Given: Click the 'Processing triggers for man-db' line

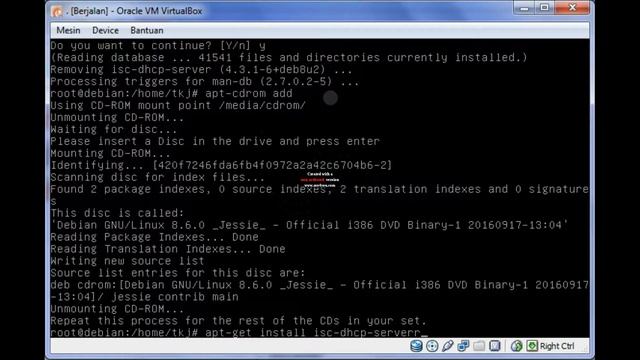Looking at the screenshot, I should tap(204, 82).
